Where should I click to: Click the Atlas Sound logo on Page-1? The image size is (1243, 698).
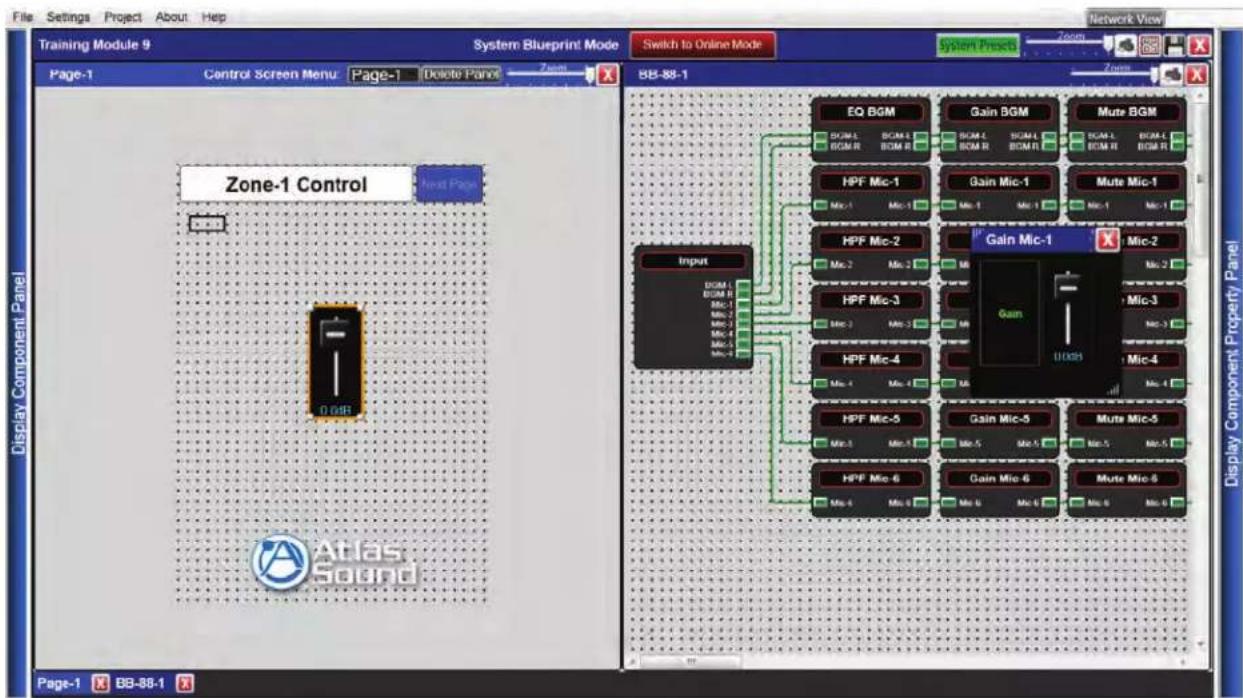332,563
